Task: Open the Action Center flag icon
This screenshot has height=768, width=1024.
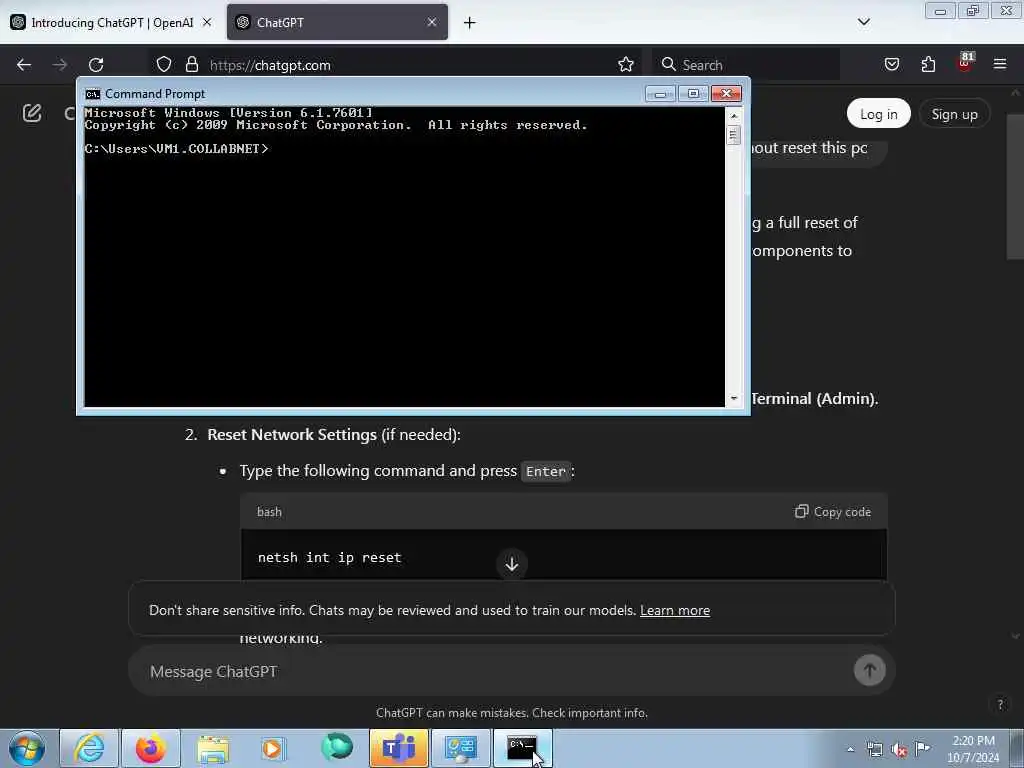Action: pos(922,748)
